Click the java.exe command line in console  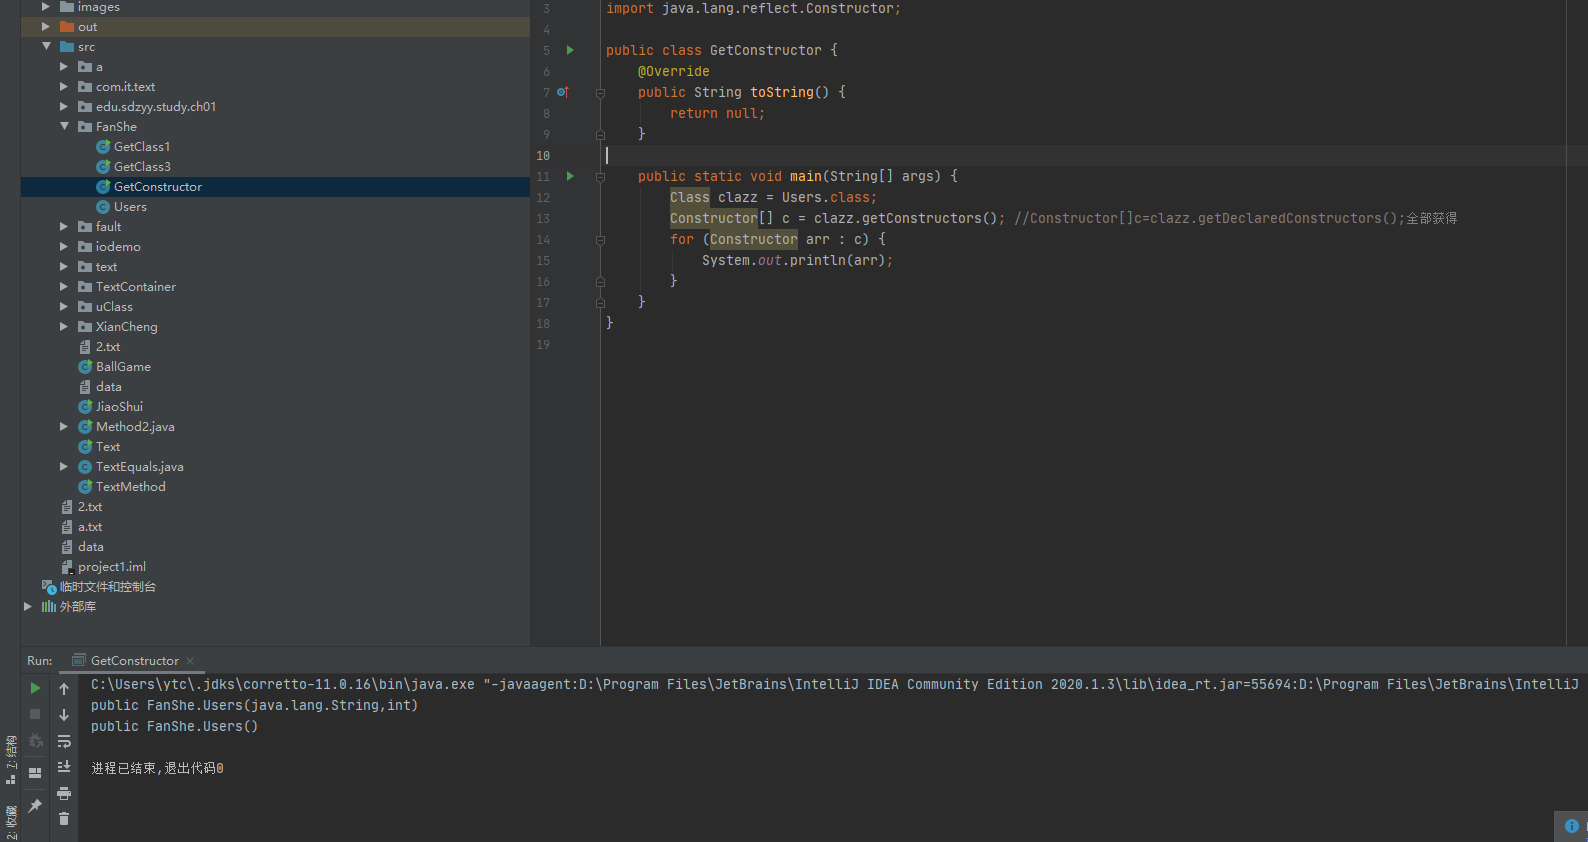point(834,685)
